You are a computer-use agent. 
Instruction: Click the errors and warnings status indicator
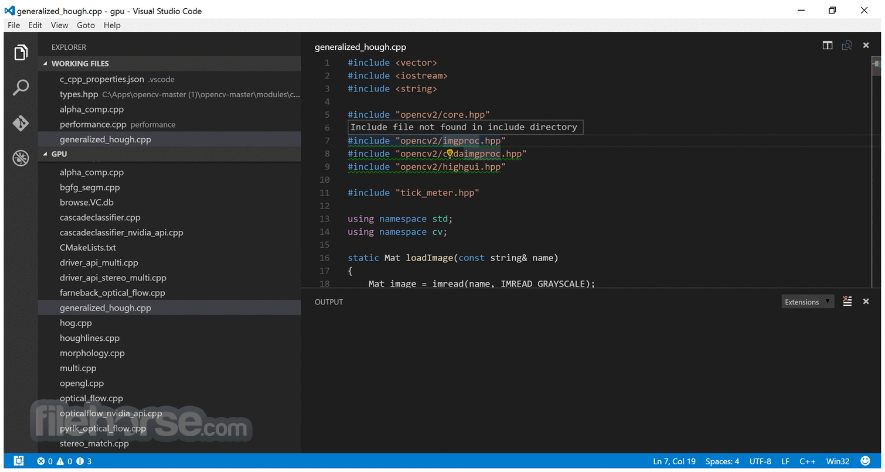tap(64, 461)
